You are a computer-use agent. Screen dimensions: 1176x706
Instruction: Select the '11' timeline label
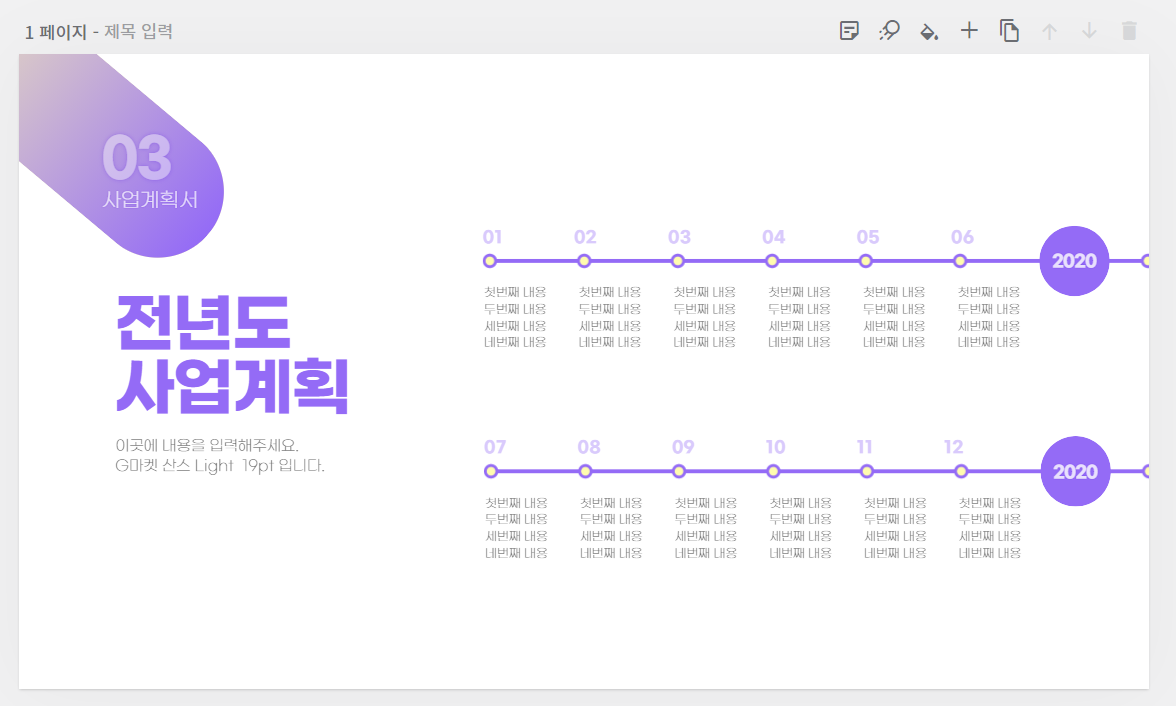(x=865, y=447)
